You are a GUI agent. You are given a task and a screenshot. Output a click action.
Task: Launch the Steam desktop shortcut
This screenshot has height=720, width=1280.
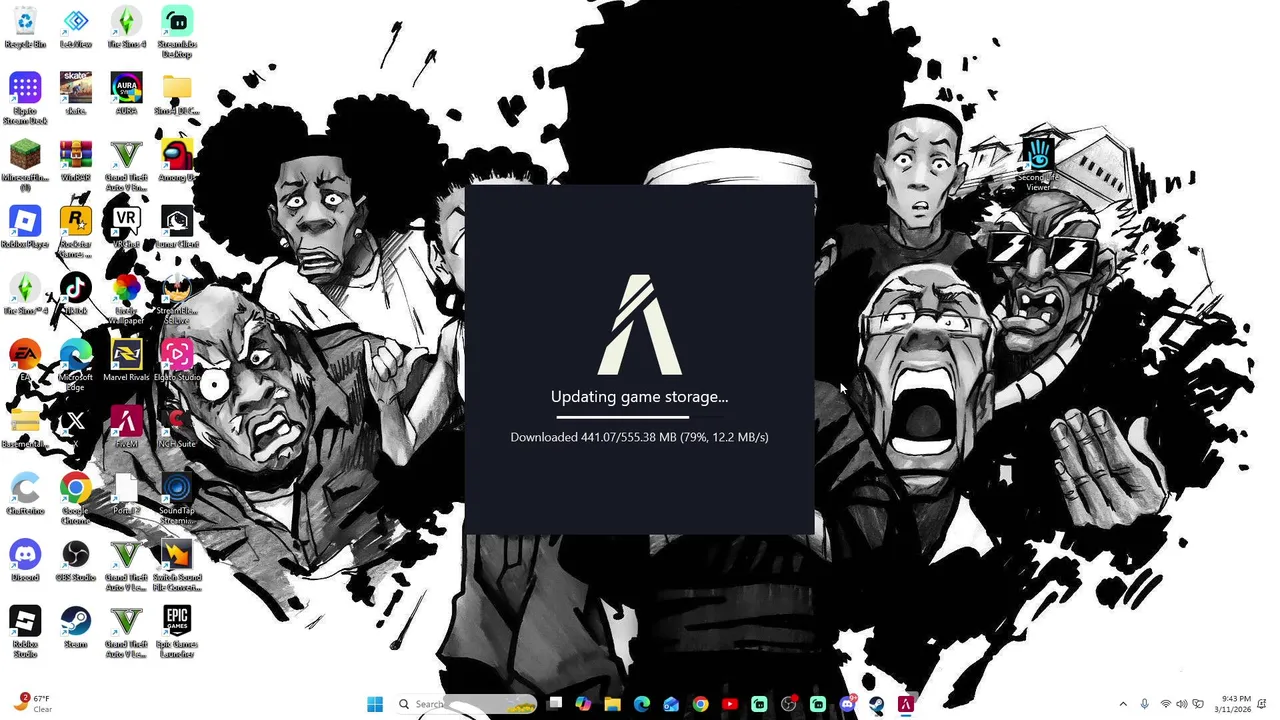pos(76,627)
